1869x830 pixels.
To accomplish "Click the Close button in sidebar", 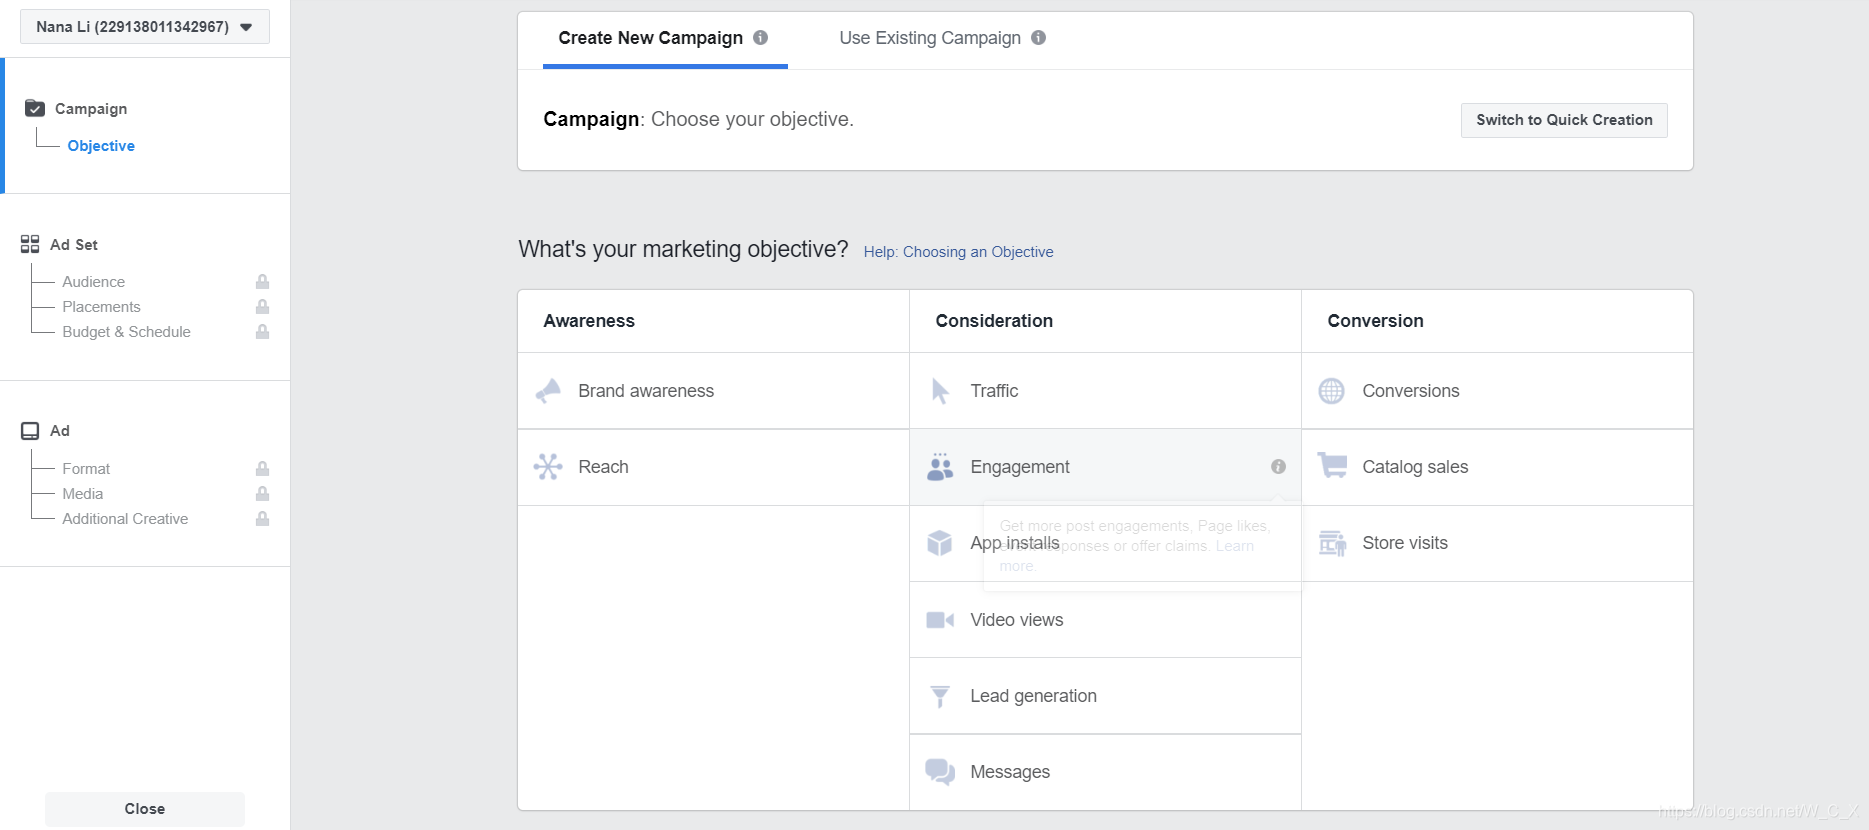I will click(145, 809).
